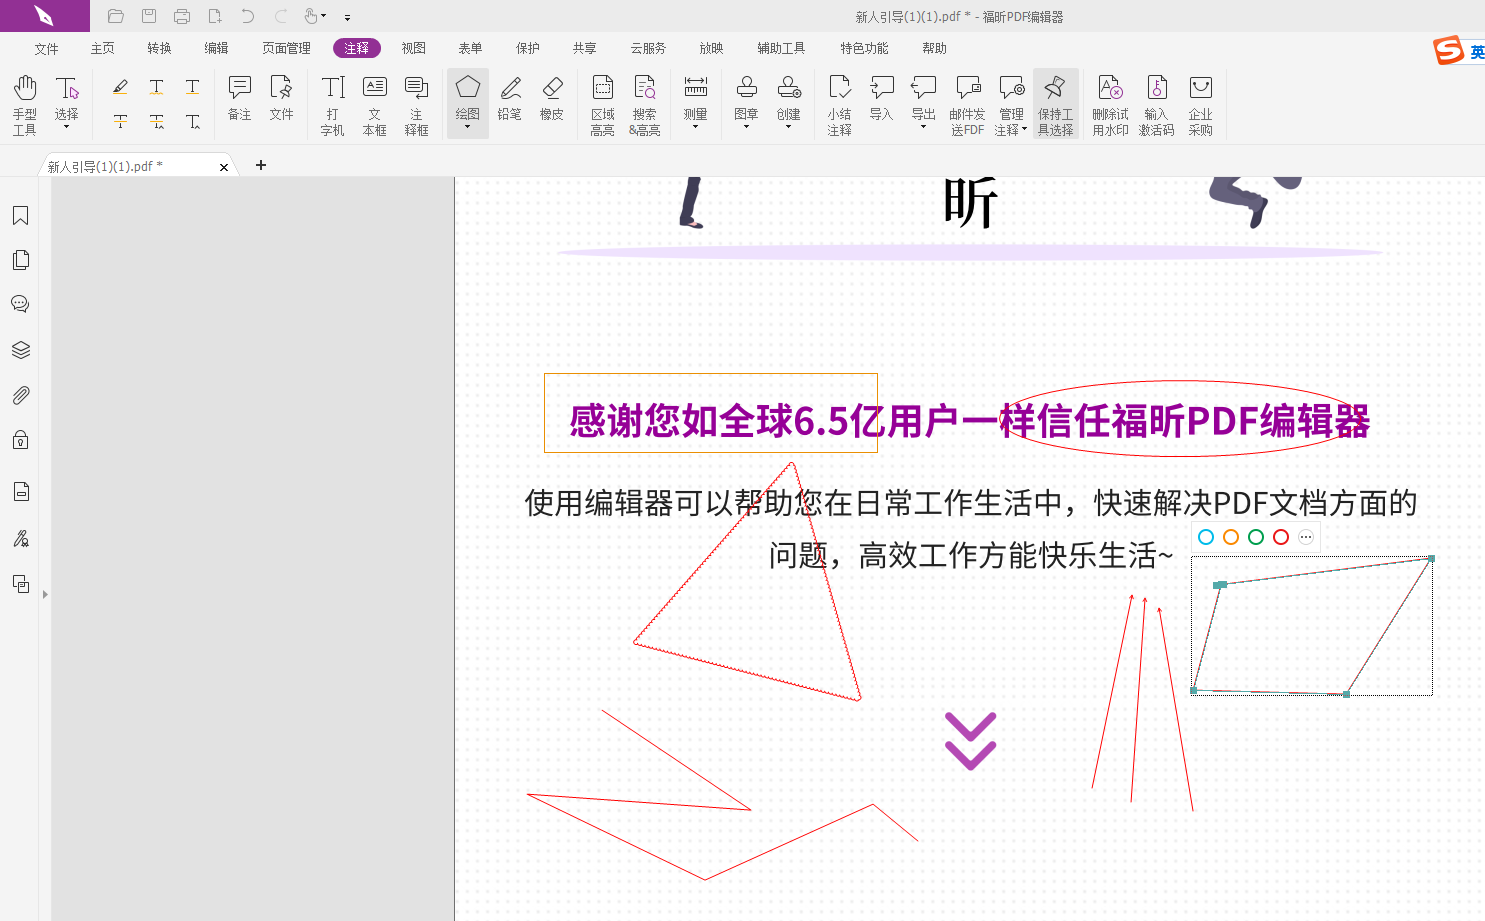This screenshot has width=1485, height=921.
Task: Select the red color swatch for the shape
Action: pos(1280,537)
